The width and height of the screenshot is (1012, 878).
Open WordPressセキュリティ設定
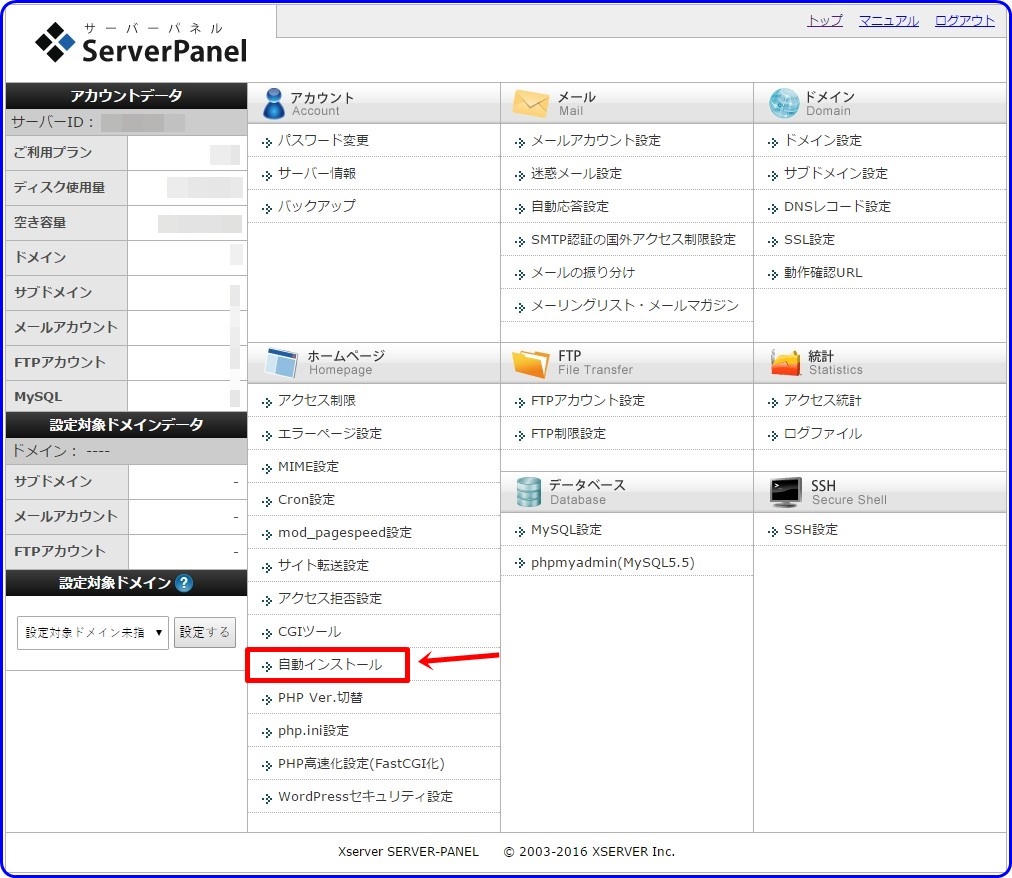pyautogui.click(x=365, y=796)
